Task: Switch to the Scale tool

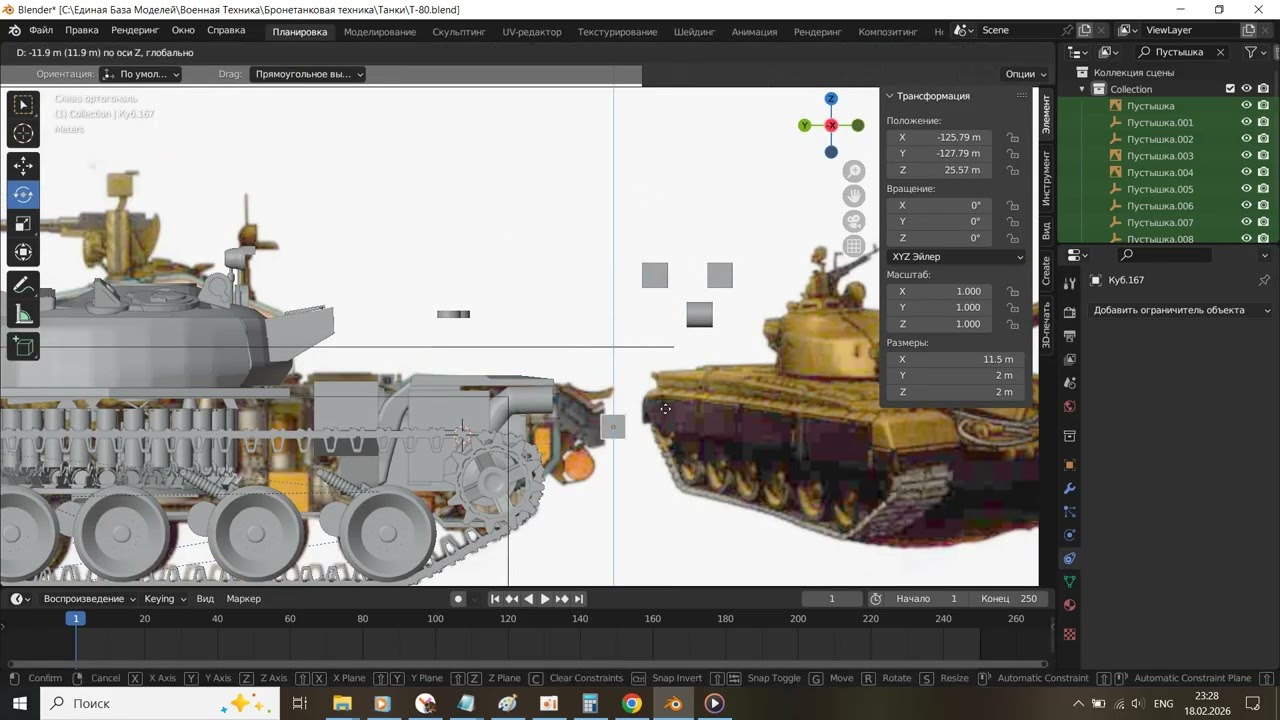Action: (x=23, y=224)
